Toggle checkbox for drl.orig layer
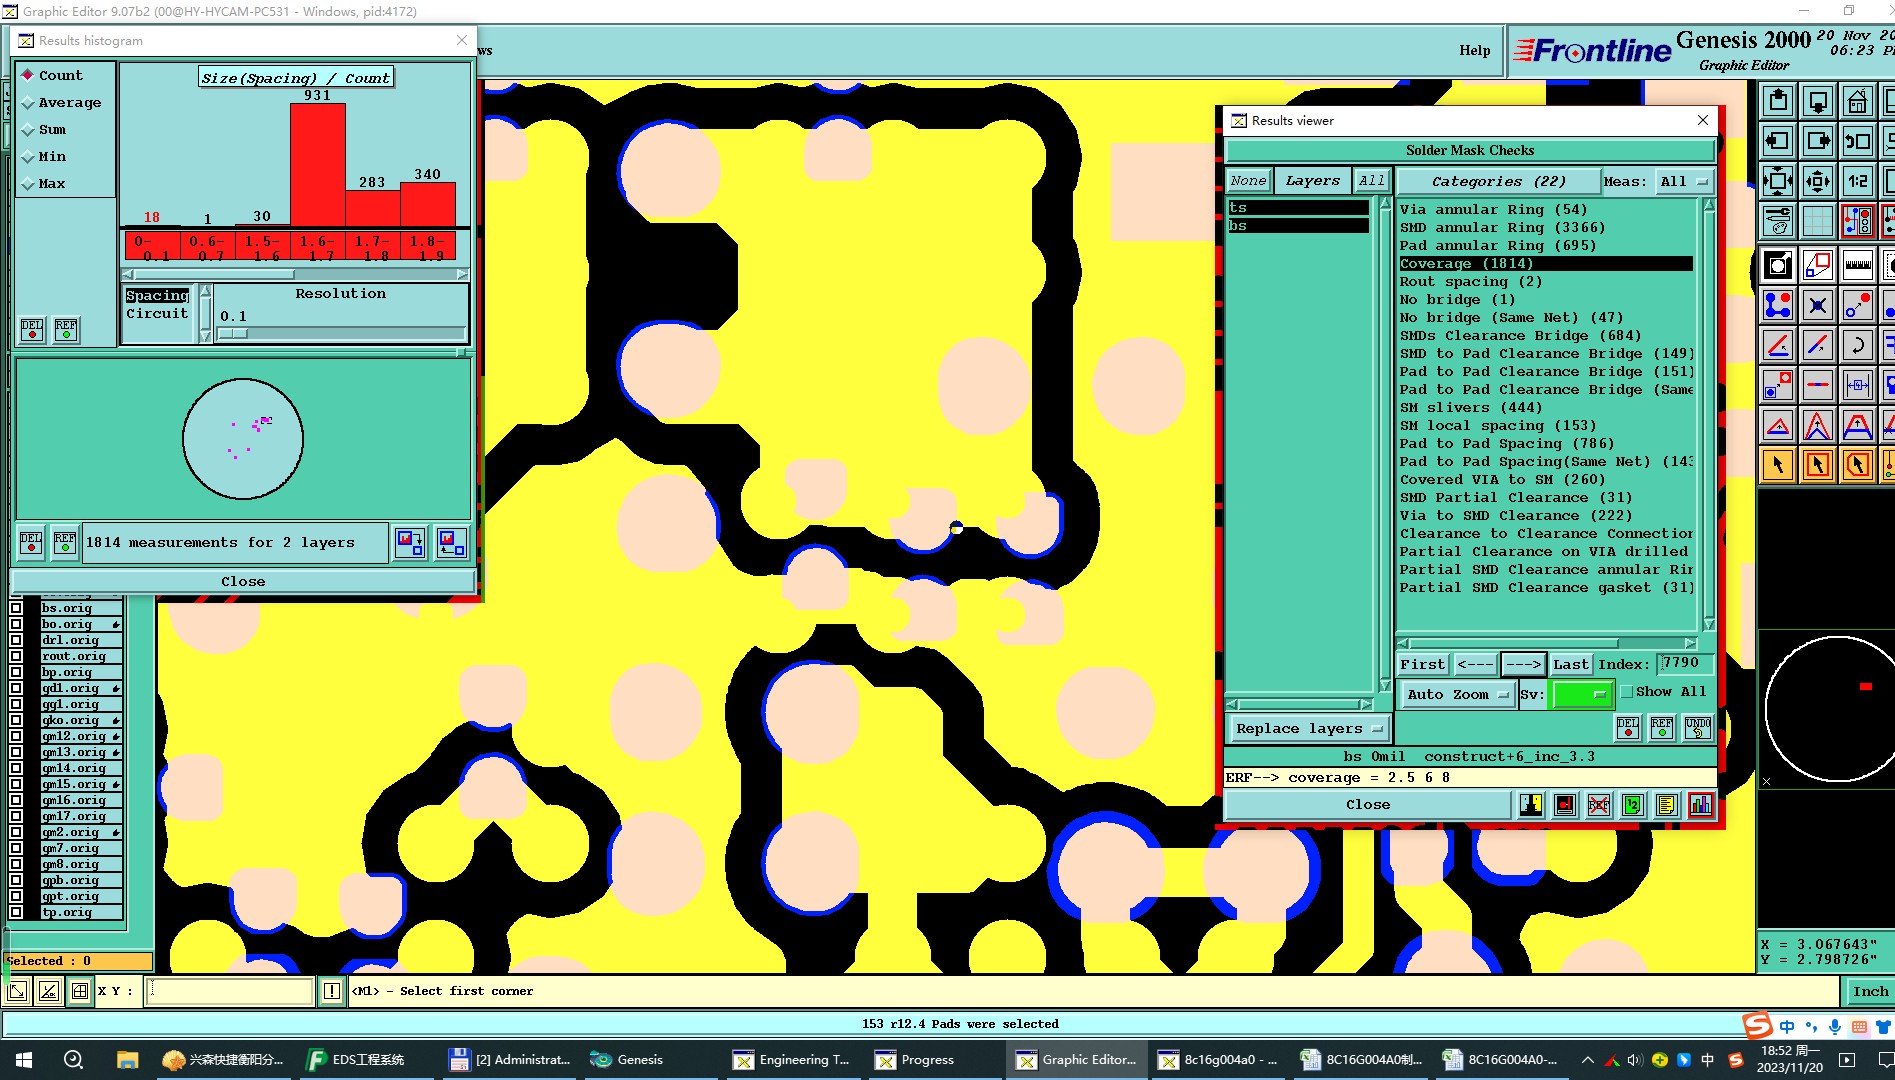 (16, 640)
